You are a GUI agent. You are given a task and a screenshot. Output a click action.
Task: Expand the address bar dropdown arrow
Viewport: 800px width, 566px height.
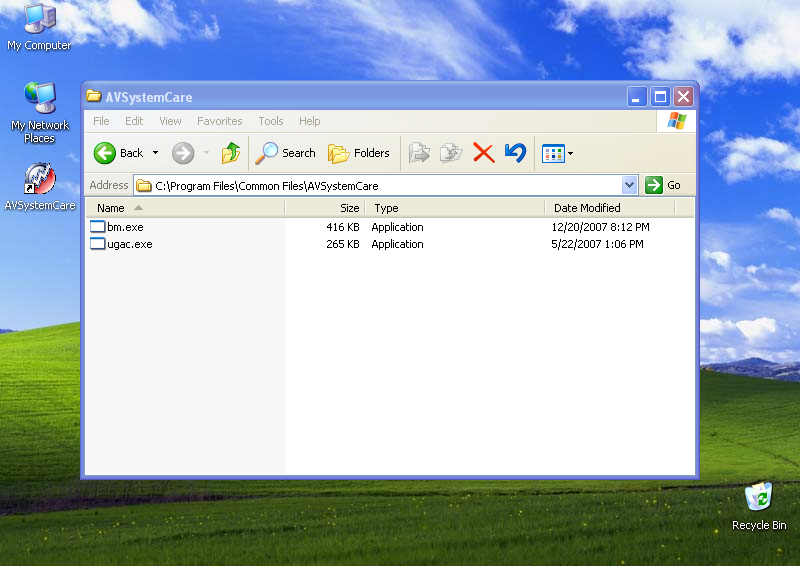pyautogui.click(x=629, y=185)
